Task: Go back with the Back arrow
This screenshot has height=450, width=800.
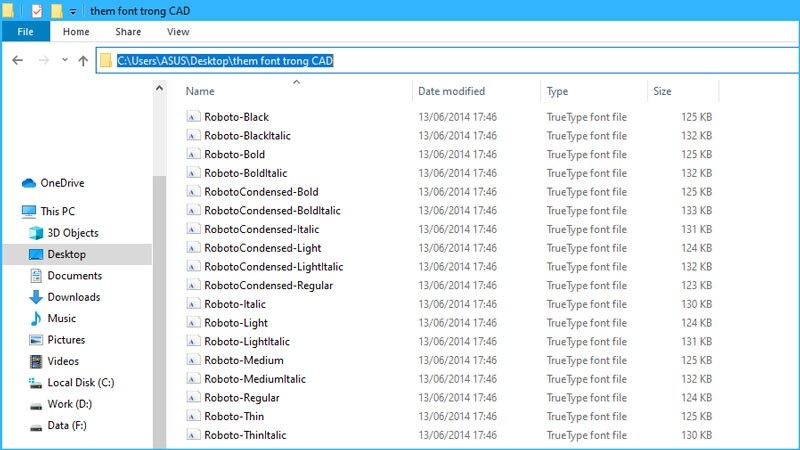Action: [x=18, y=61]
